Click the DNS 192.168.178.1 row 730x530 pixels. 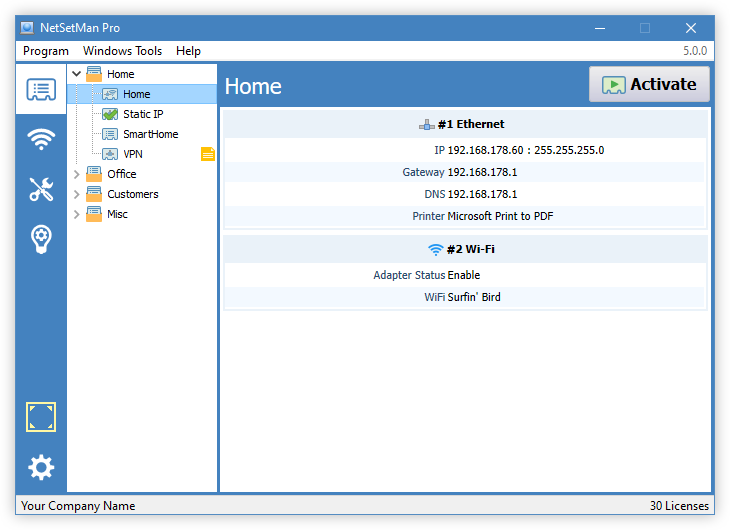465,194
